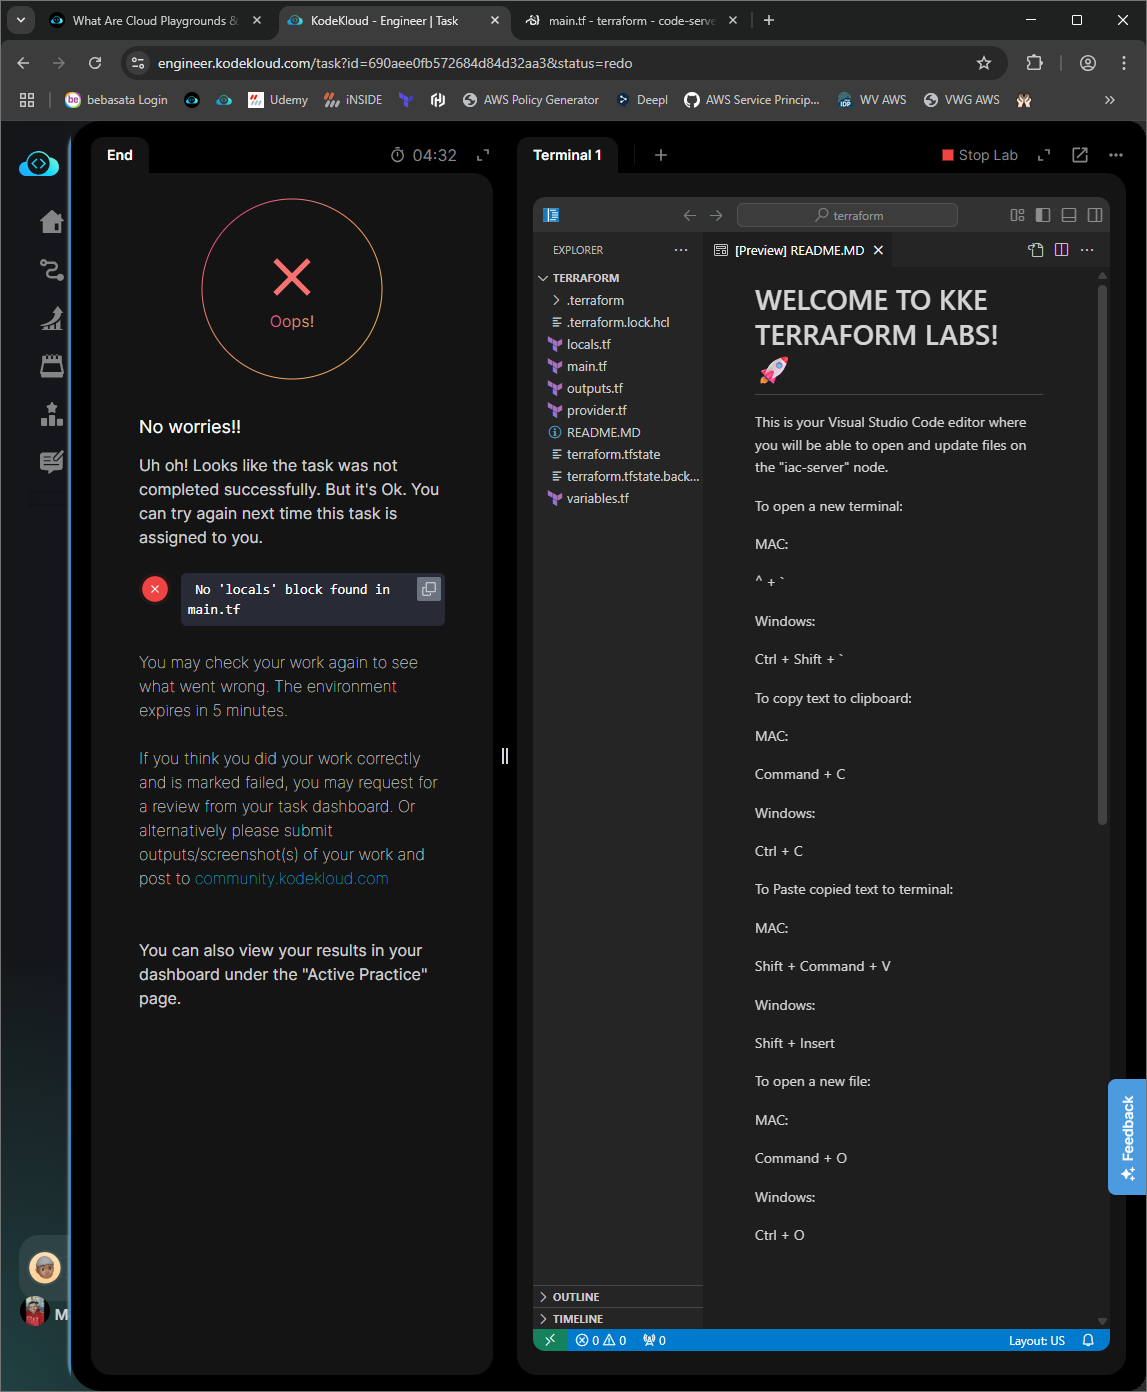
Task: Open the feedback chat-edit icon in sidebar
Action: (51, 462)
